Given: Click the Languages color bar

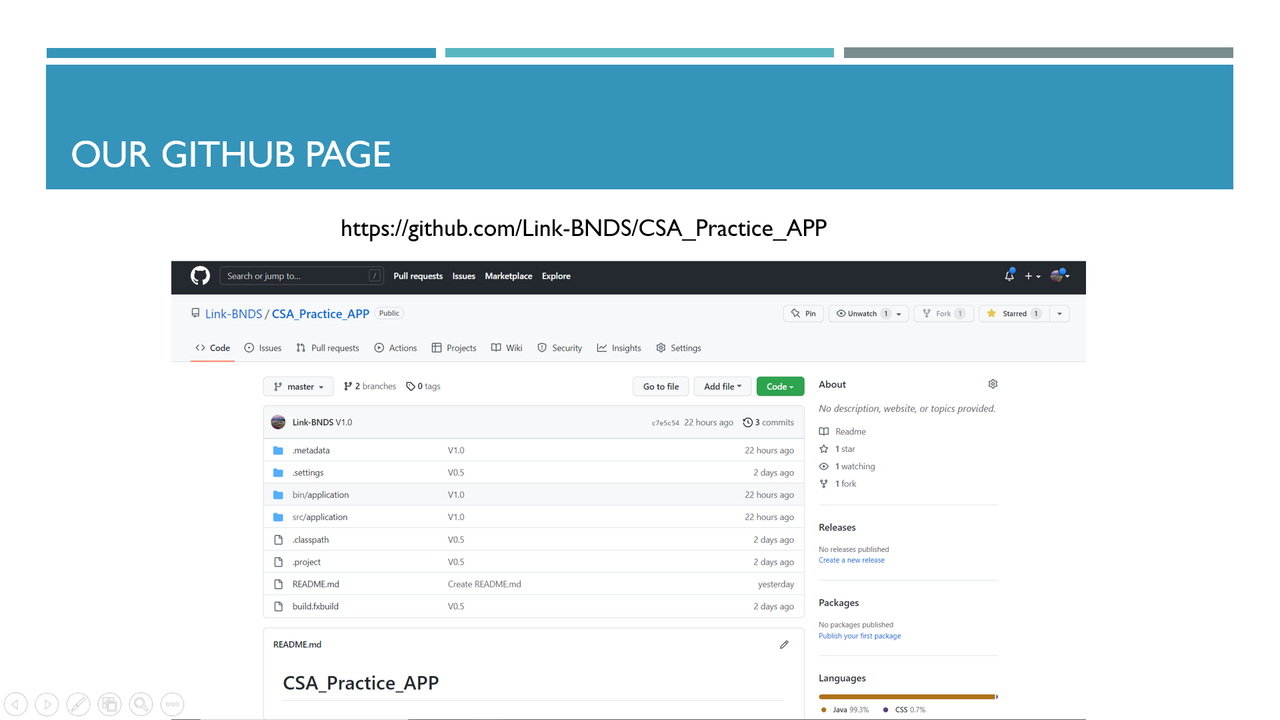Looking at the screenshot, I should [x=908, y=696].
